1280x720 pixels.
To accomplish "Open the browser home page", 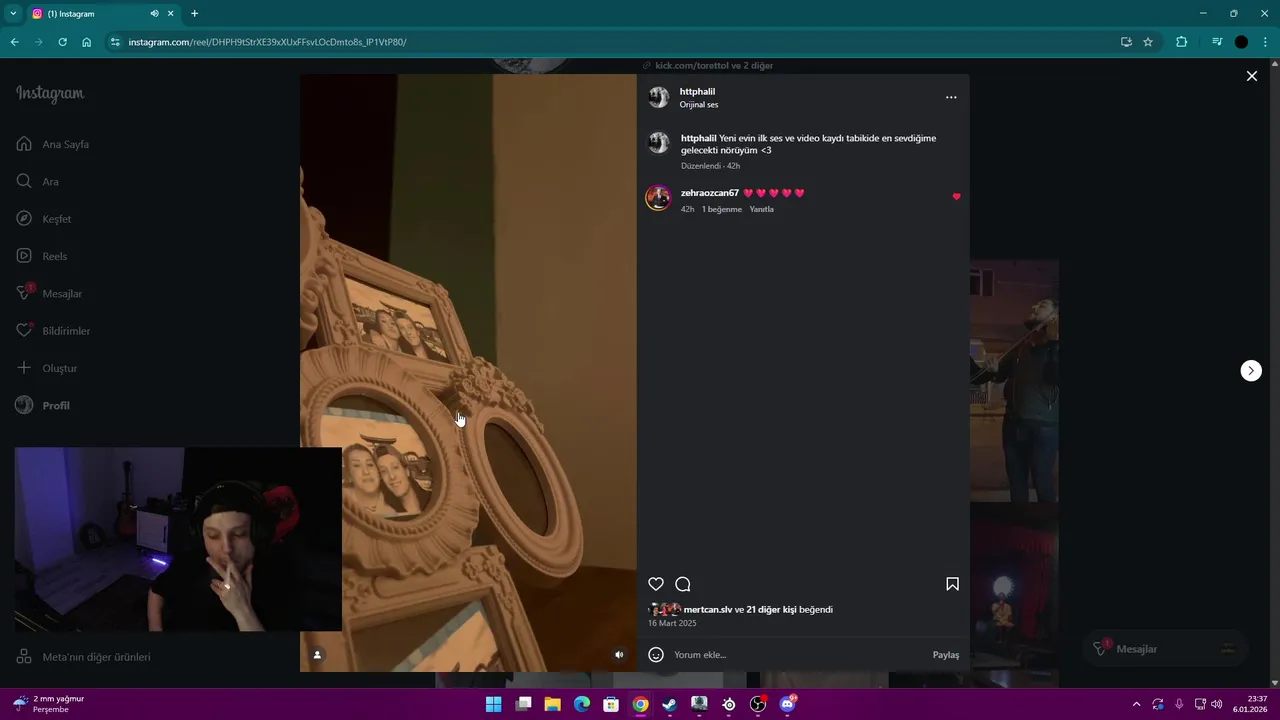I will coord(87,42).
